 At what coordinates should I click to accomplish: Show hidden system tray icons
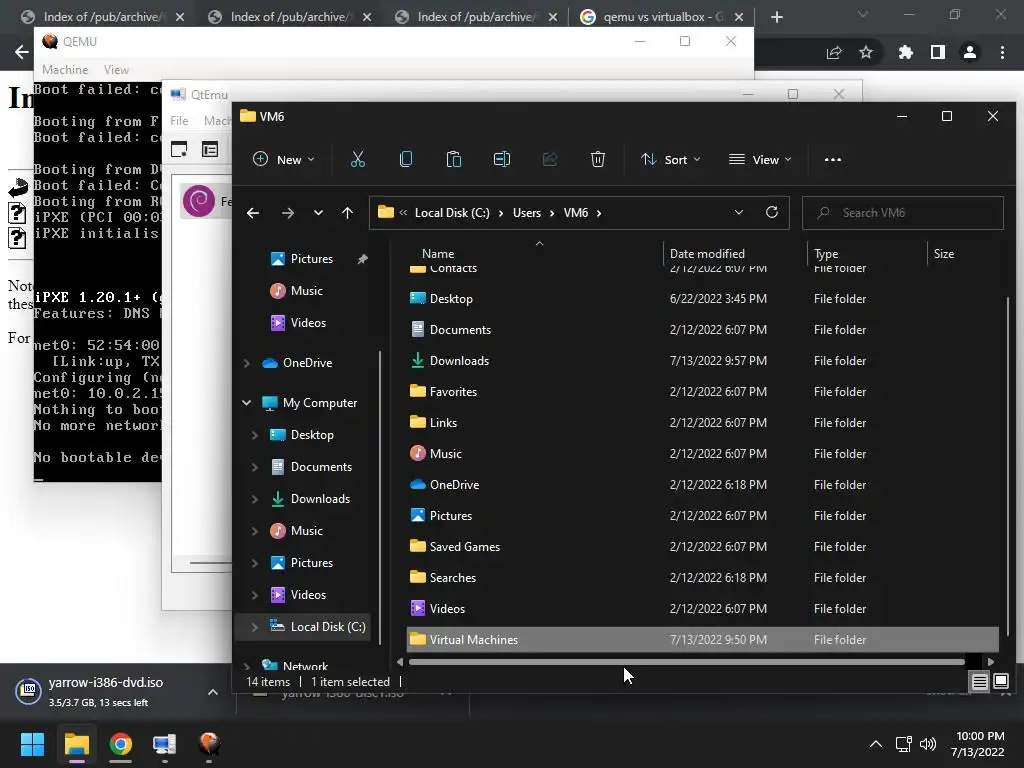click(x=876, y=744)
